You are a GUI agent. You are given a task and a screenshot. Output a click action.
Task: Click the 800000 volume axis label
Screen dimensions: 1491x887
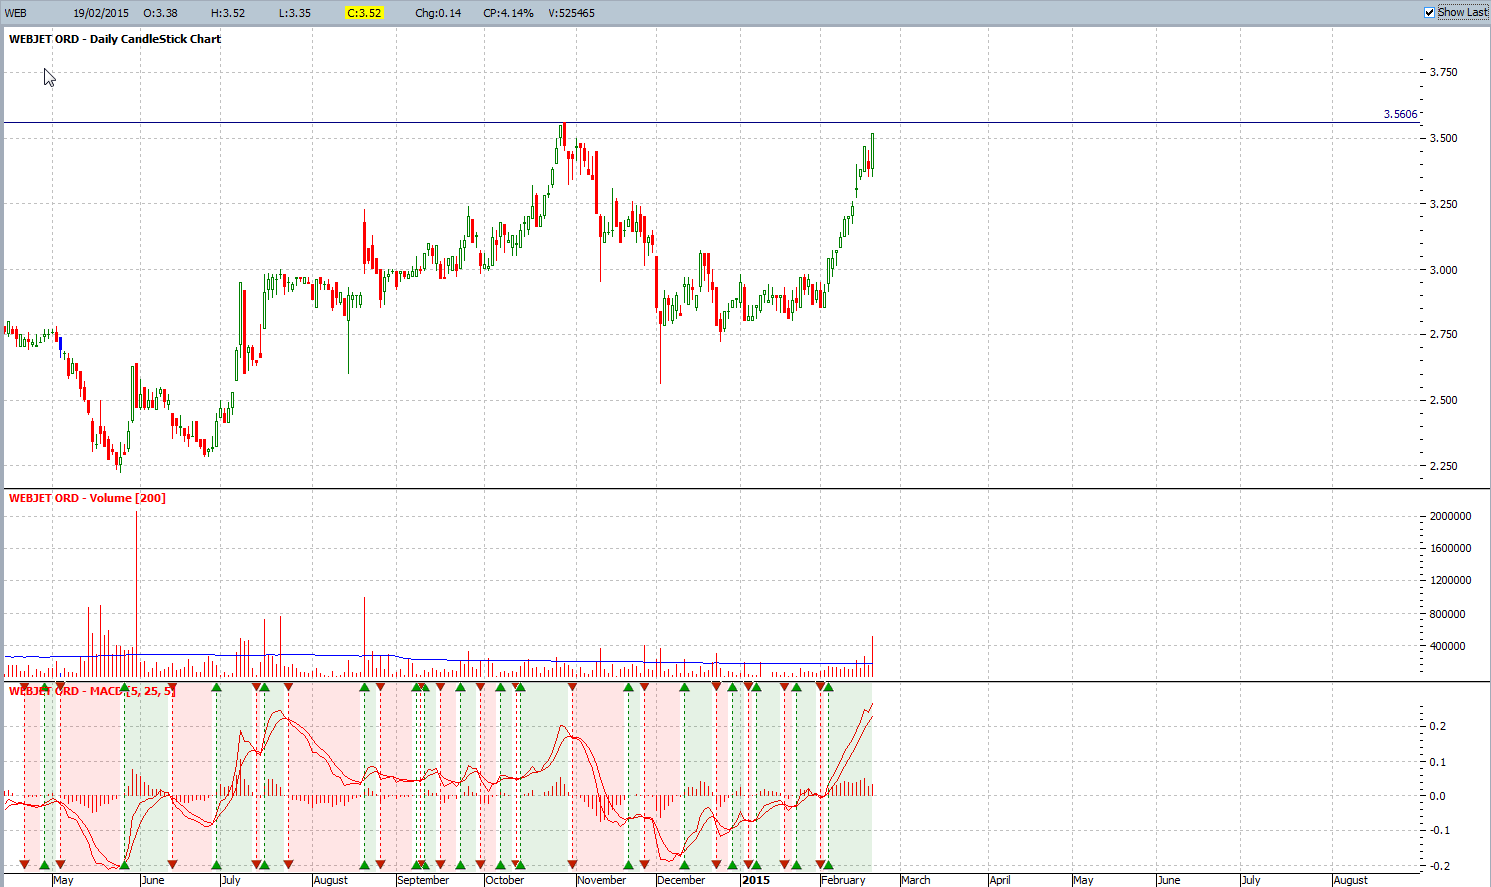click(1447, 614)
